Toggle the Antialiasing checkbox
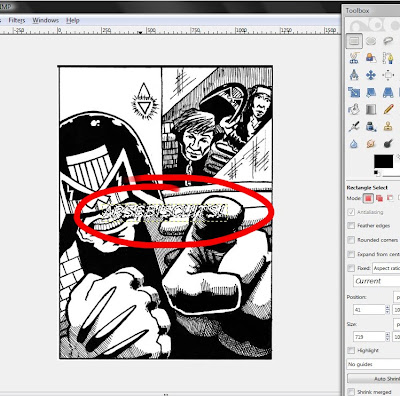This screenshot has width=400, height=396. [x=351, y=212]
